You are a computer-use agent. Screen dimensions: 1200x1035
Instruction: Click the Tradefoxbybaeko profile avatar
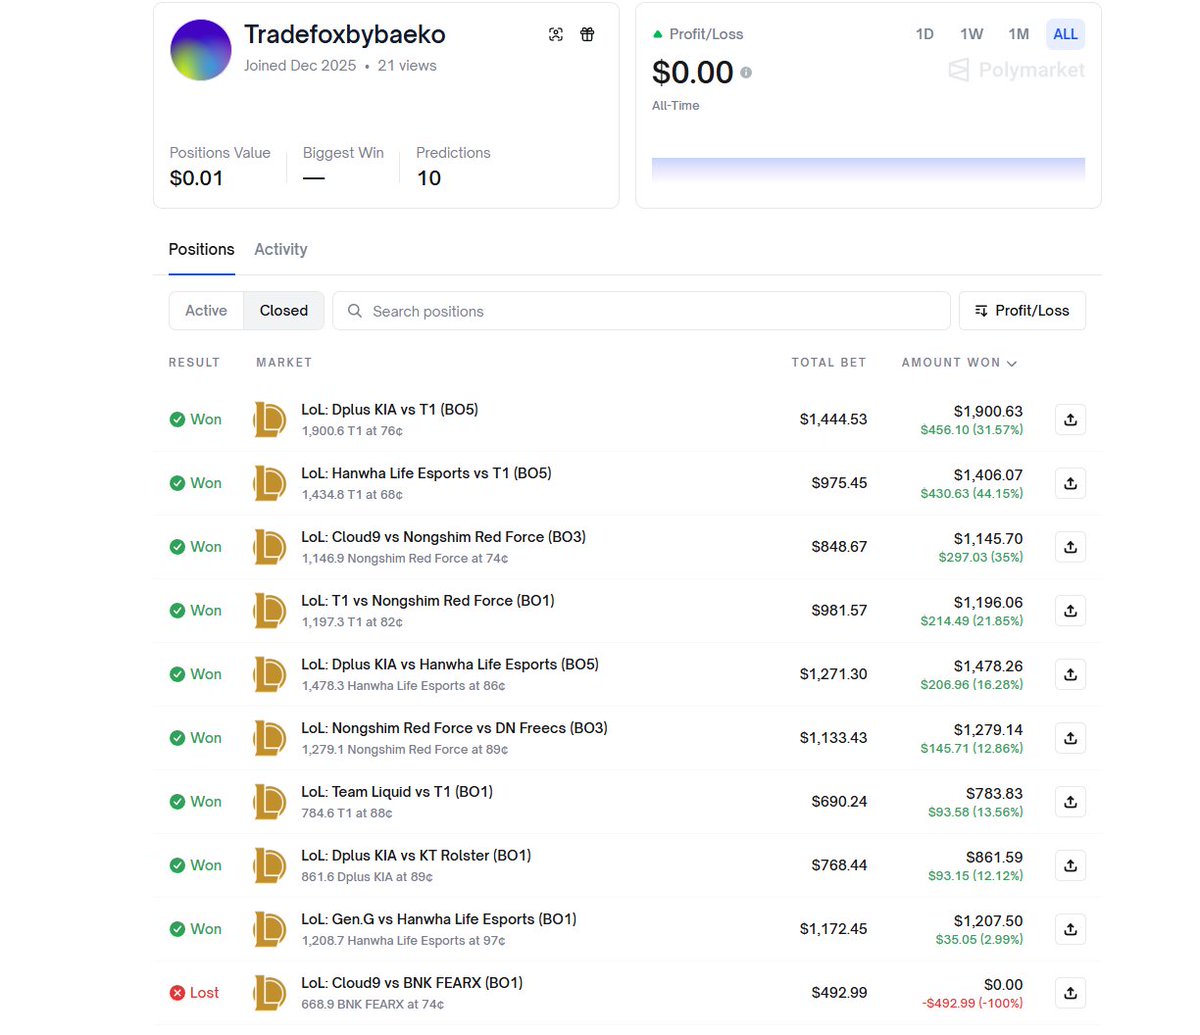pos(201,50)
